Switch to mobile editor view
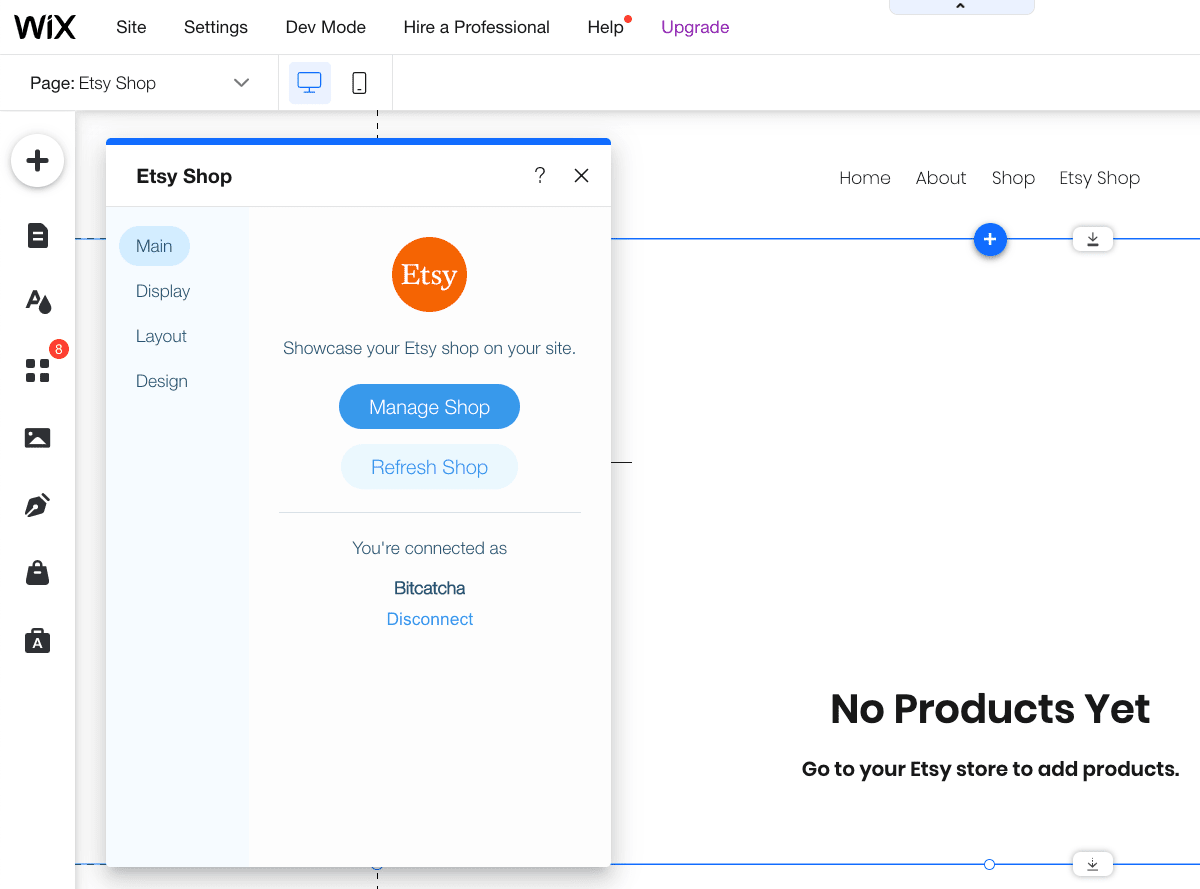 click(359, 83)
